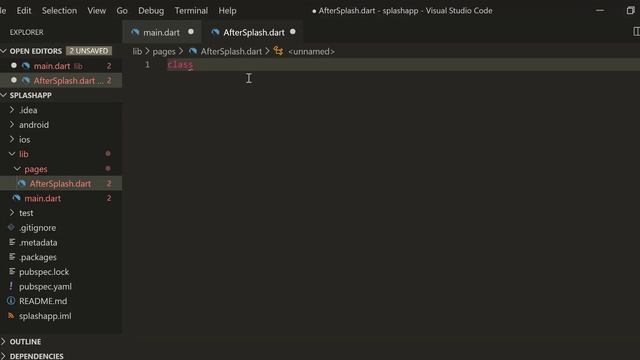Click the breadcrumb symbol icon before <unnamed>
Viewport: 640px width, 360px height.
pyautogui.click(x=278, y=51)
